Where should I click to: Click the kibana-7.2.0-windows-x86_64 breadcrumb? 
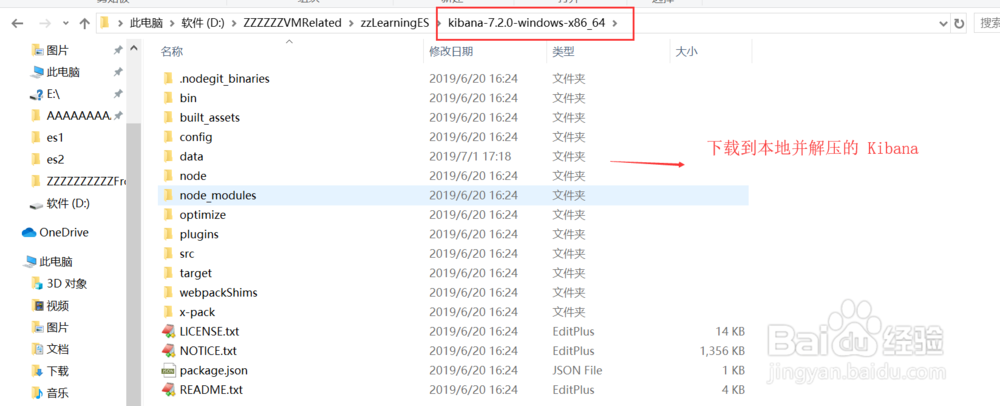526,24
